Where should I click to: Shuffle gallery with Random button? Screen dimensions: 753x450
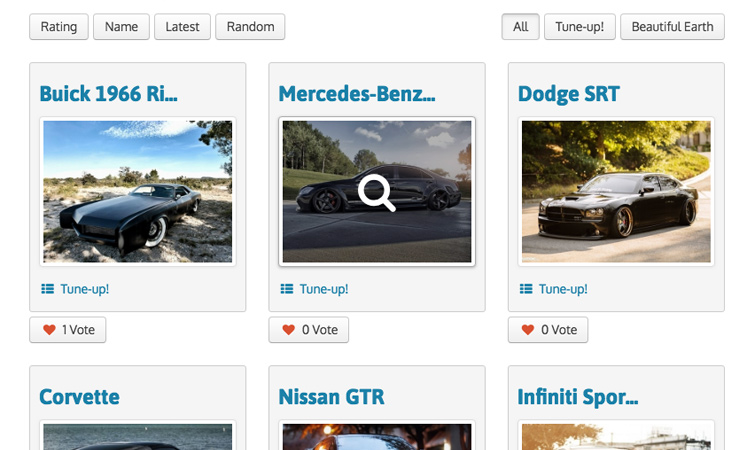250,26
